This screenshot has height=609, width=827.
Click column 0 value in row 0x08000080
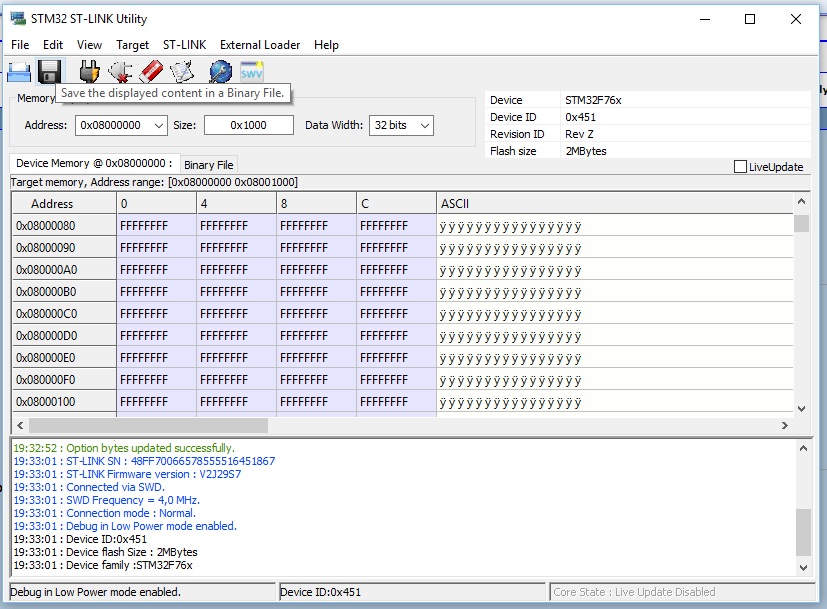pyautogui.click(x=156, y=226)
